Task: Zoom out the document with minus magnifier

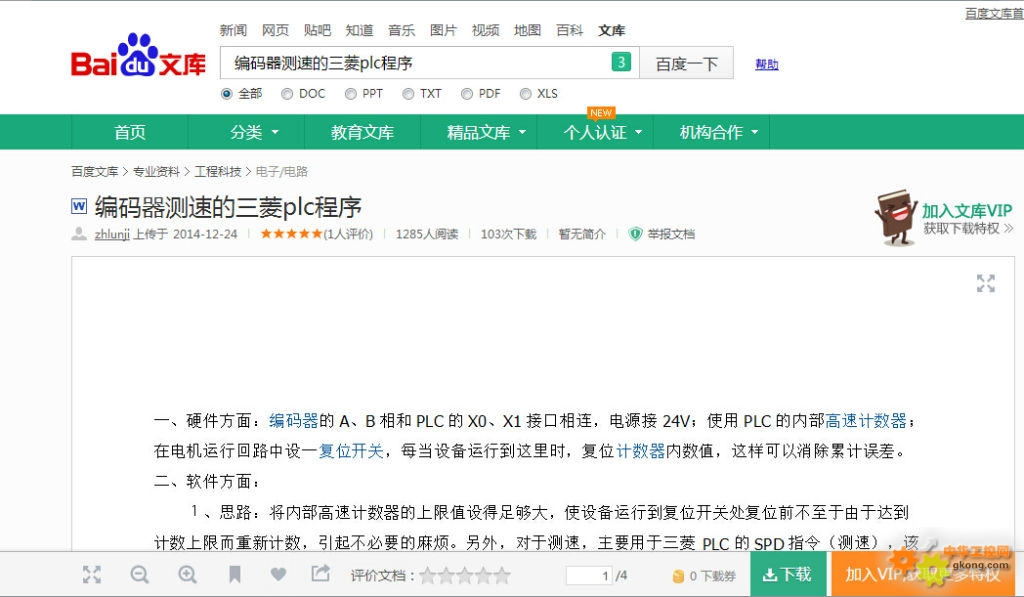Action: point(139,575)
